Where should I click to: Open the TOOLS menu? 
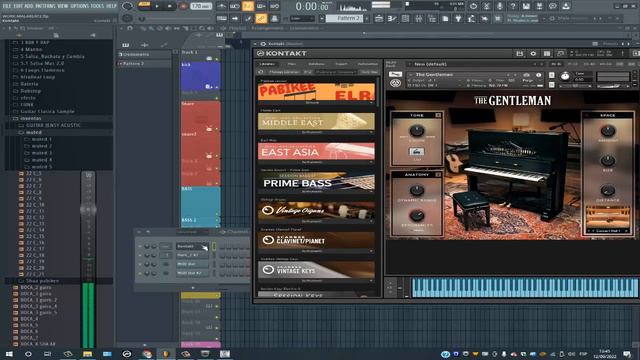[x=98, y=6]
